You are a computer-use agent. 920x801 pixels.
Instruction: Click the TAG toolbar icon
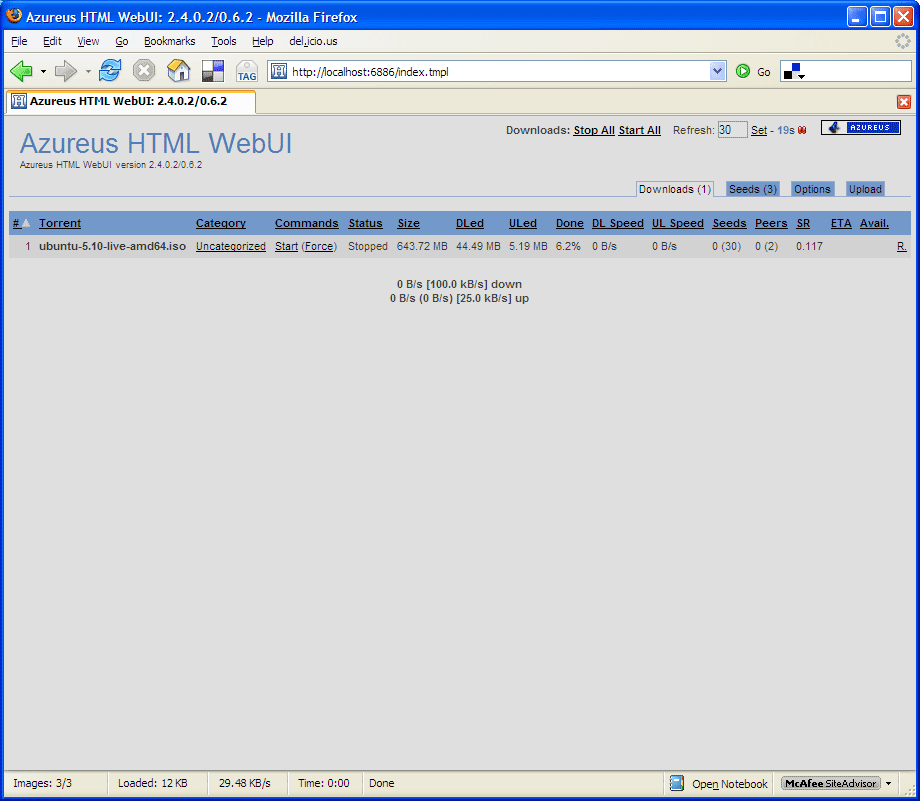coord(247,72)
